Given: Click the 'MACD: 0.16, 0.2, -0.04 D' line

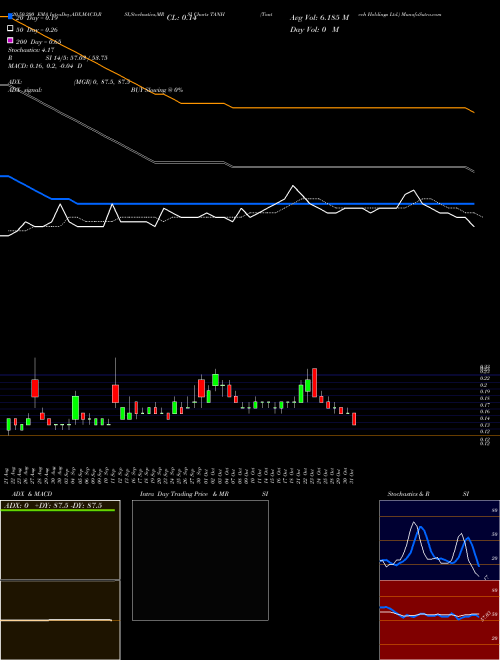Looking at the screenshot, I should (x=45, y=66).
